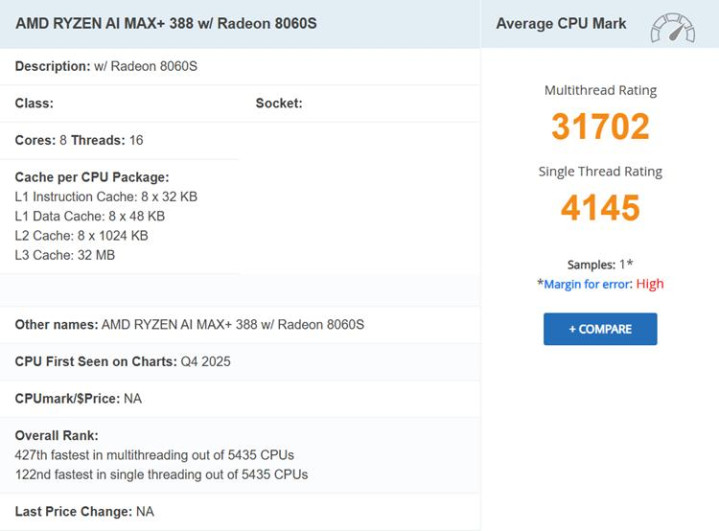Click the Socket label
719x531 pixels.
pyautogui.click(x=279, y=103)
